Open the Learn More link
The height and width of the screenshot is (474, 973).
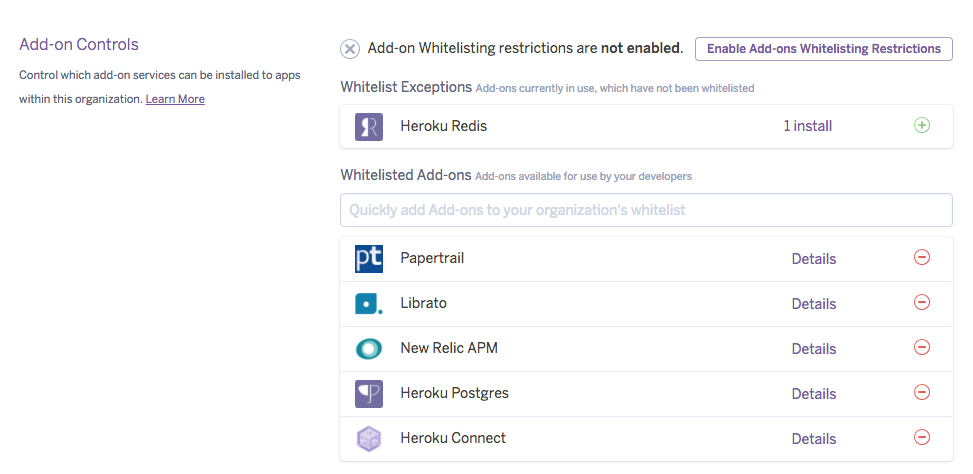(x=175, y=99)
